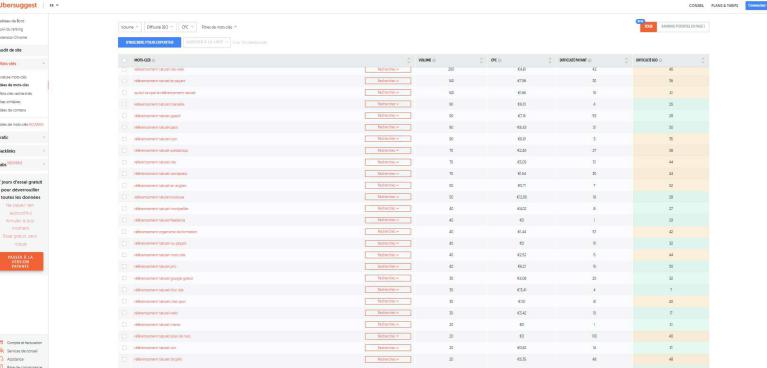Click the Assistance icon in the sidebar
Viewport: 767px width, 368px height.
coord(2,359)
